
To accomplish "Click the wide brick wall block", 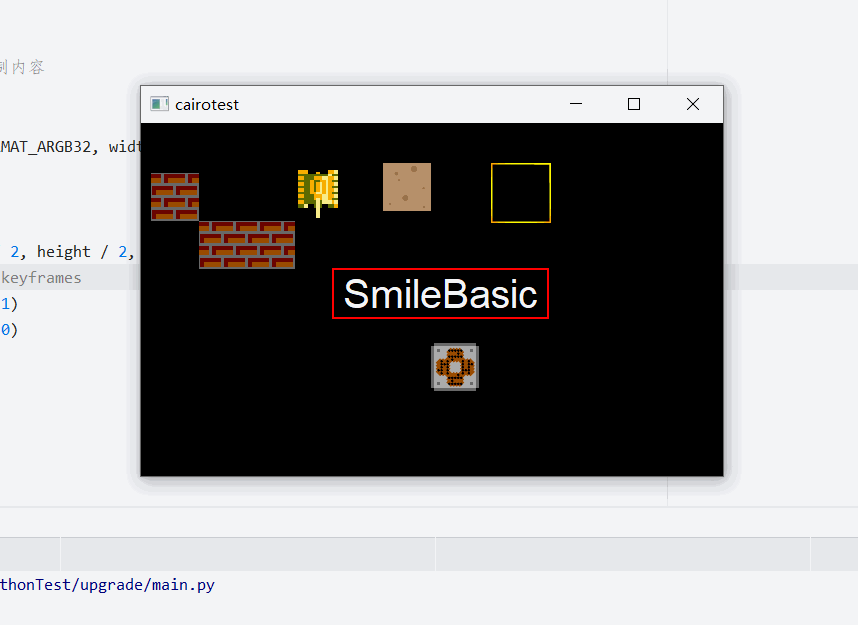I will tap(247, 245).
